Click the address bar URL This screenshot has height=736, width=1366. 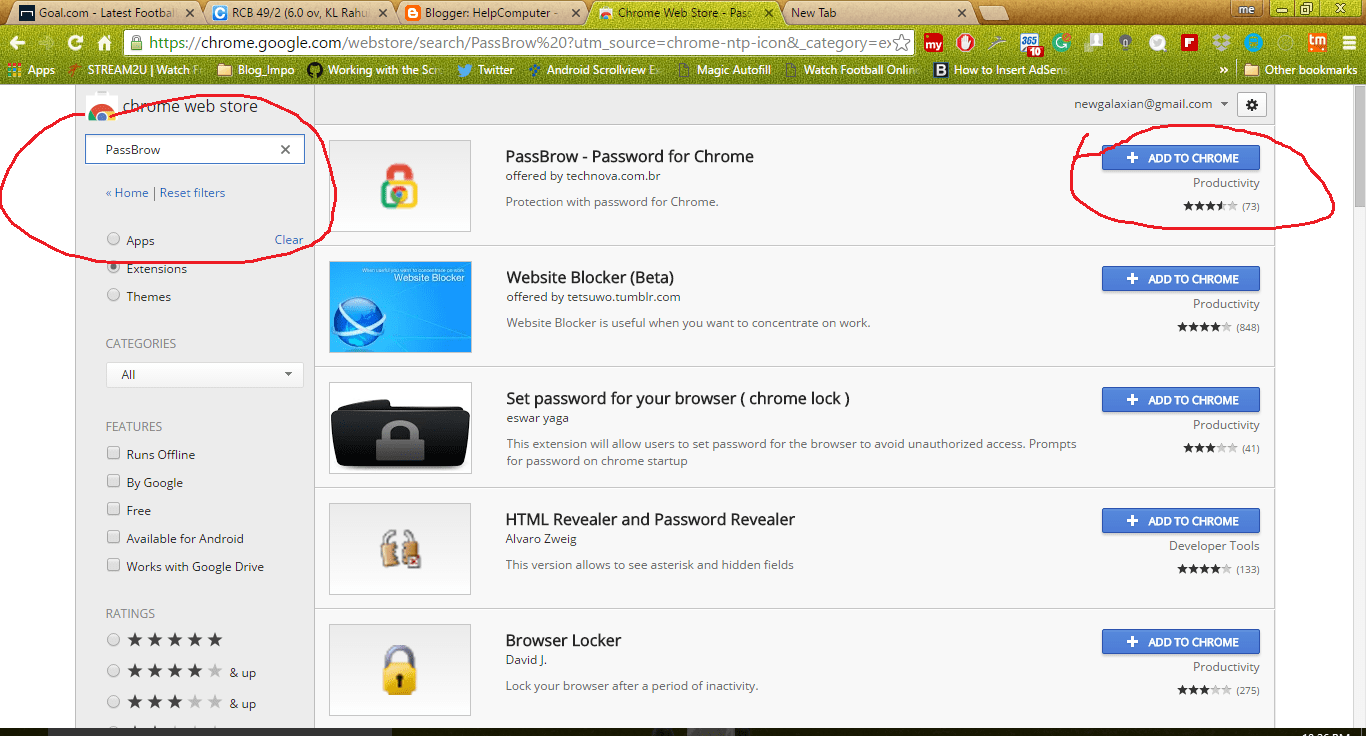[x=518, y=43]
